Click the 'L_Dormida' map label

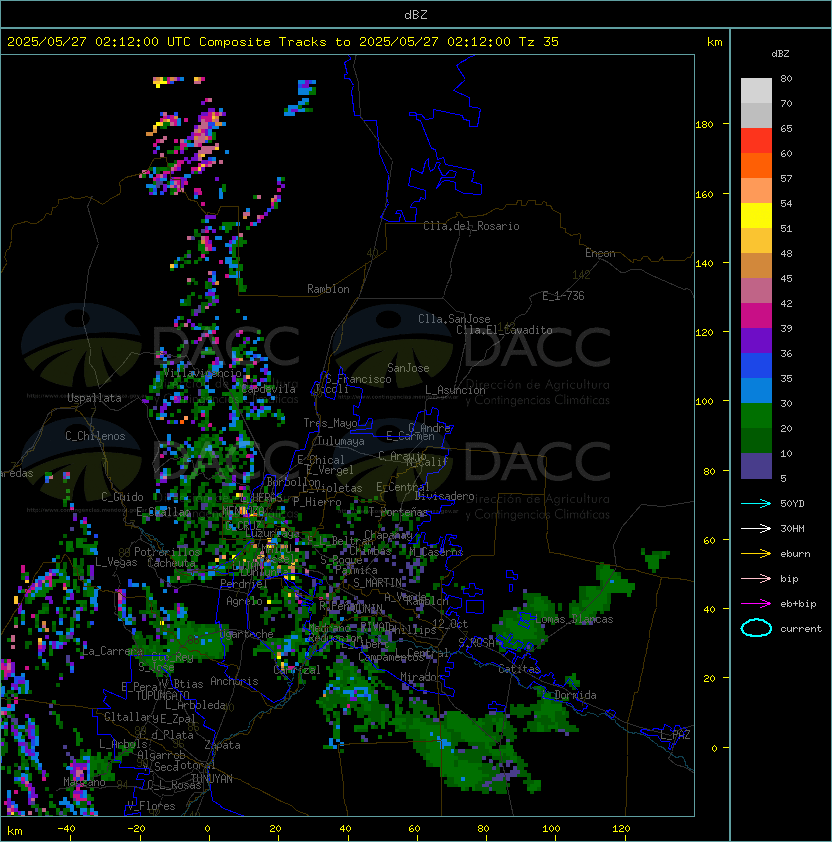570,695
